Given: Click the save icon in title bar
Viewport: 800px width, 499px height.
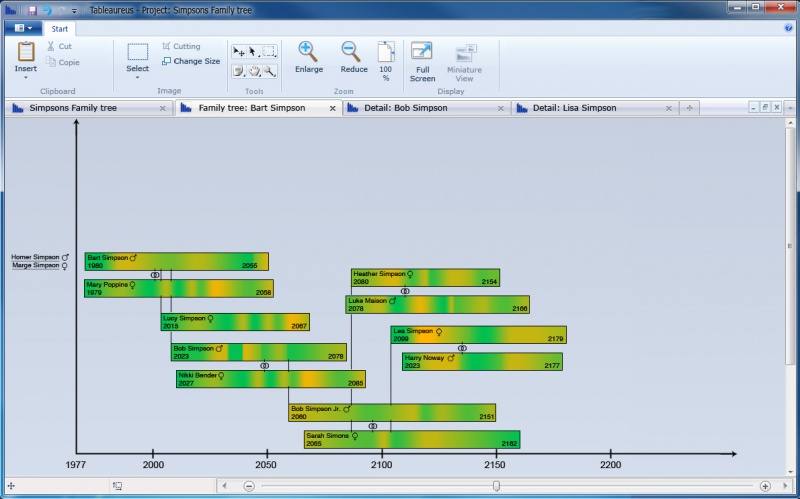Looking at the screenshot, I should coord(32,9).
